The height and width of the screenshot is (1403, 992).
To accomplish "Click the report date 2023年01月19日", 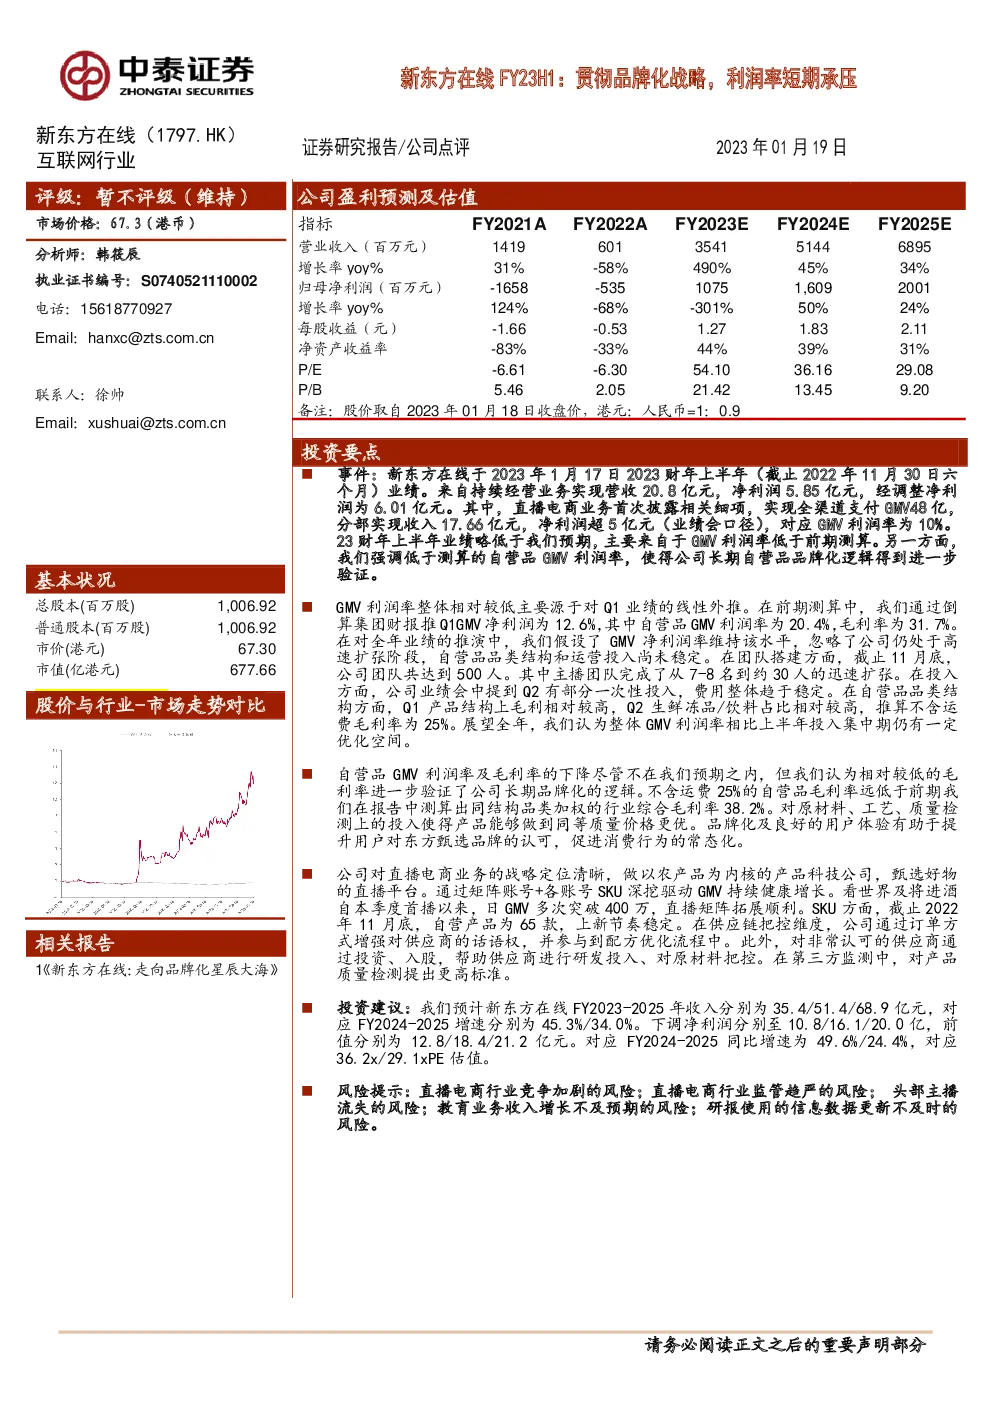I will pyautogui.click(x=781, y=147).
